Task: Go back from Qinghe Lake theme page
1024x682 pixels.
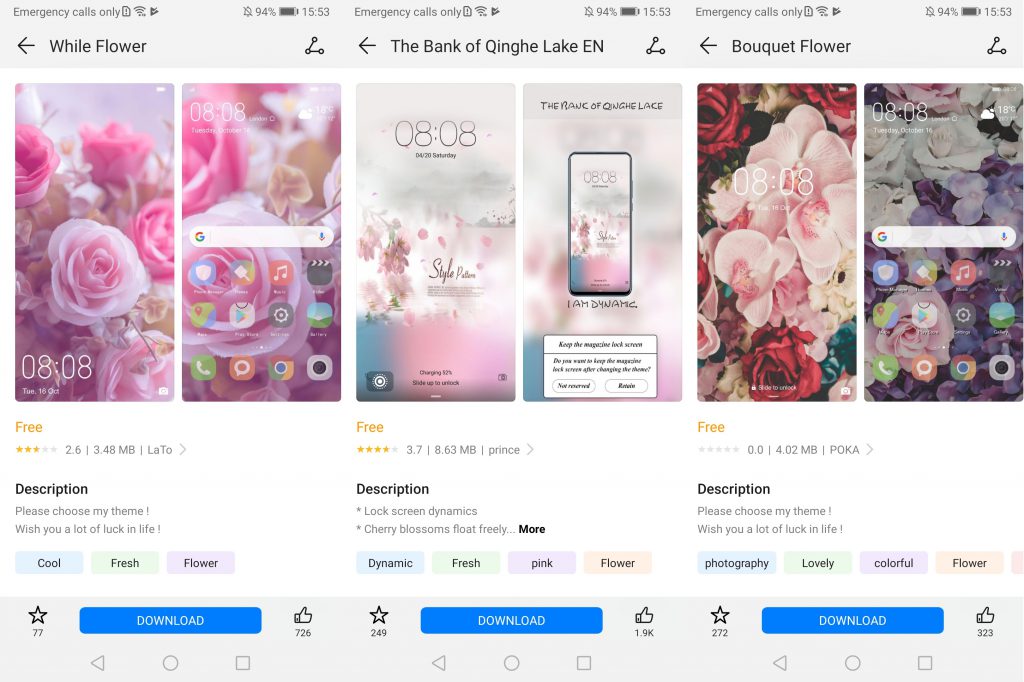Action: click(367, 46)
